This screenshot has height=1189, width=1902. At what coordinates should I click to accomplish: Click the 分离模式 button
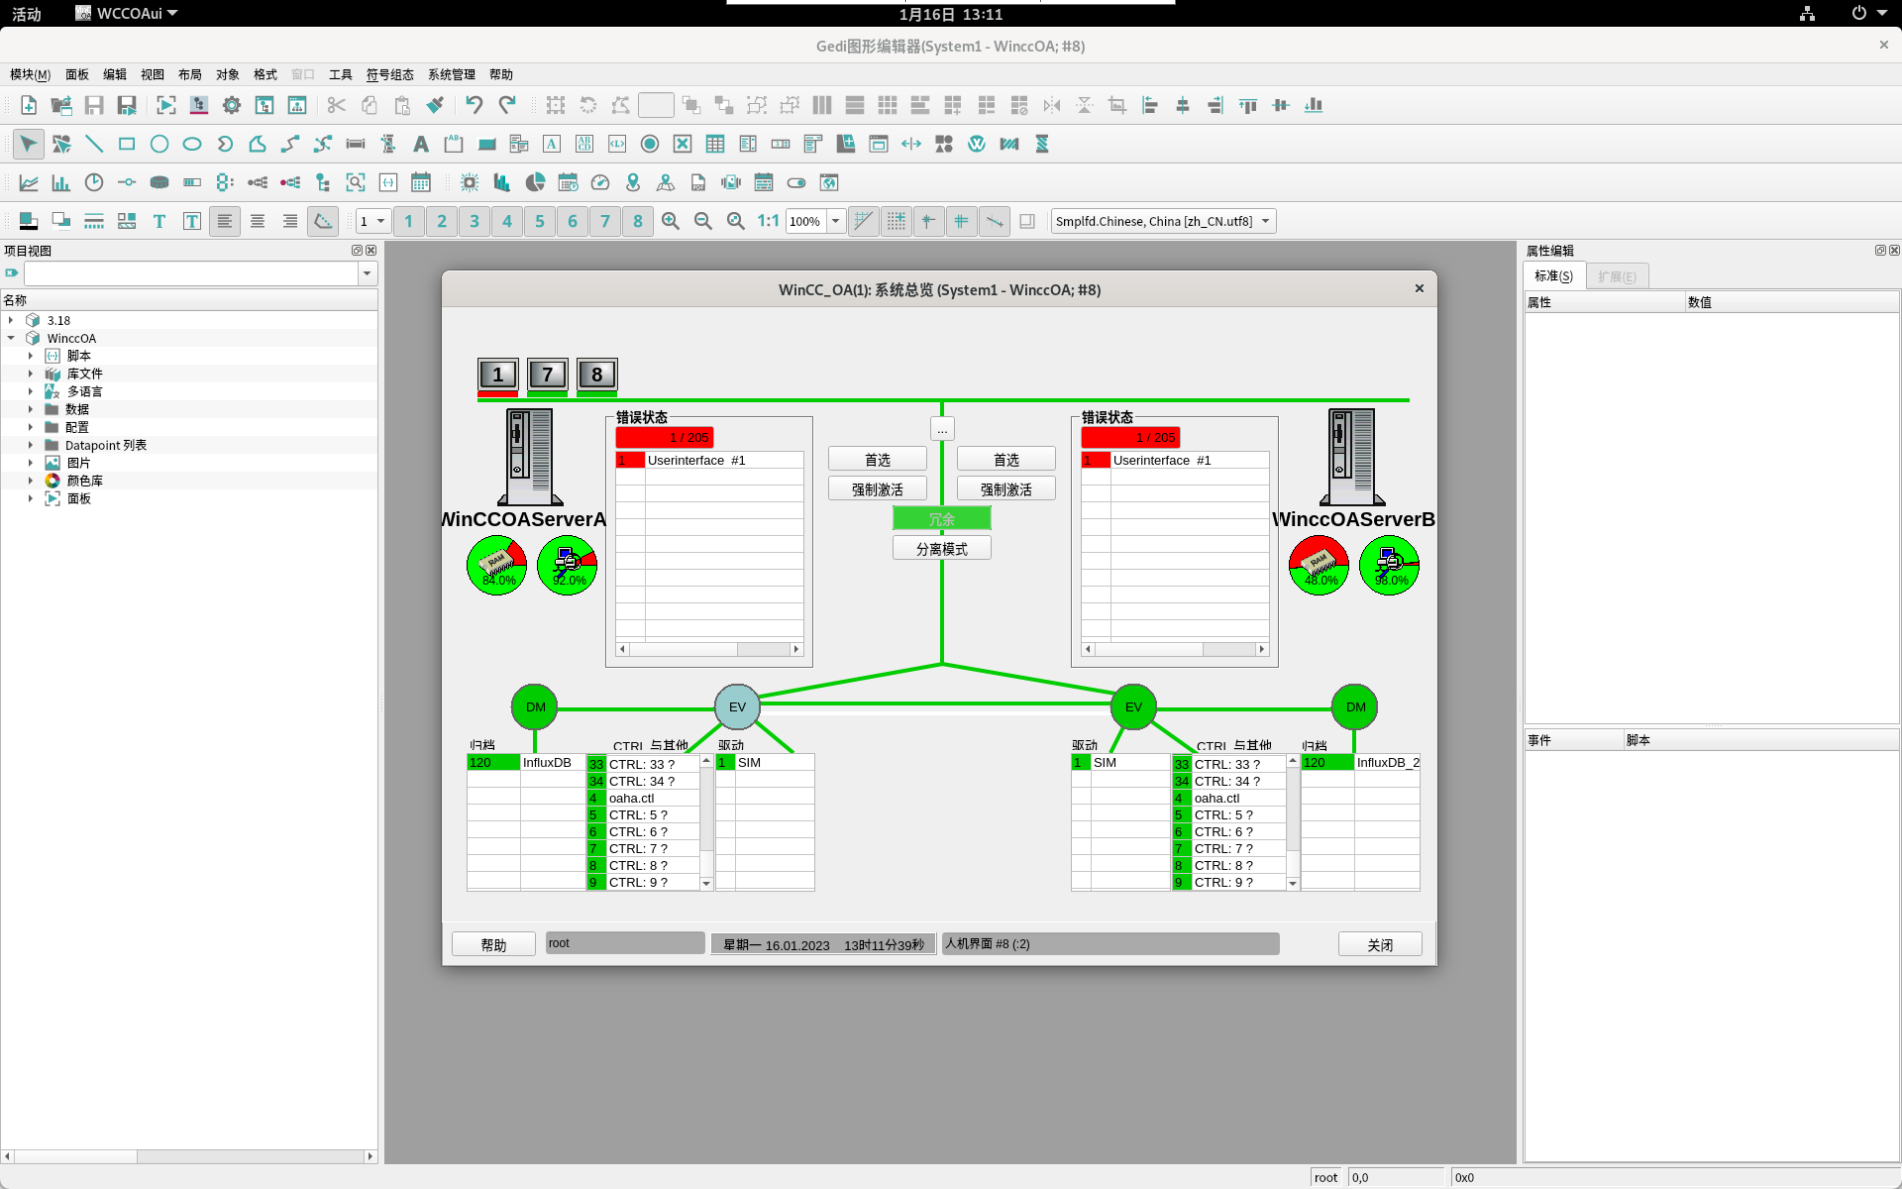(941, 548)
